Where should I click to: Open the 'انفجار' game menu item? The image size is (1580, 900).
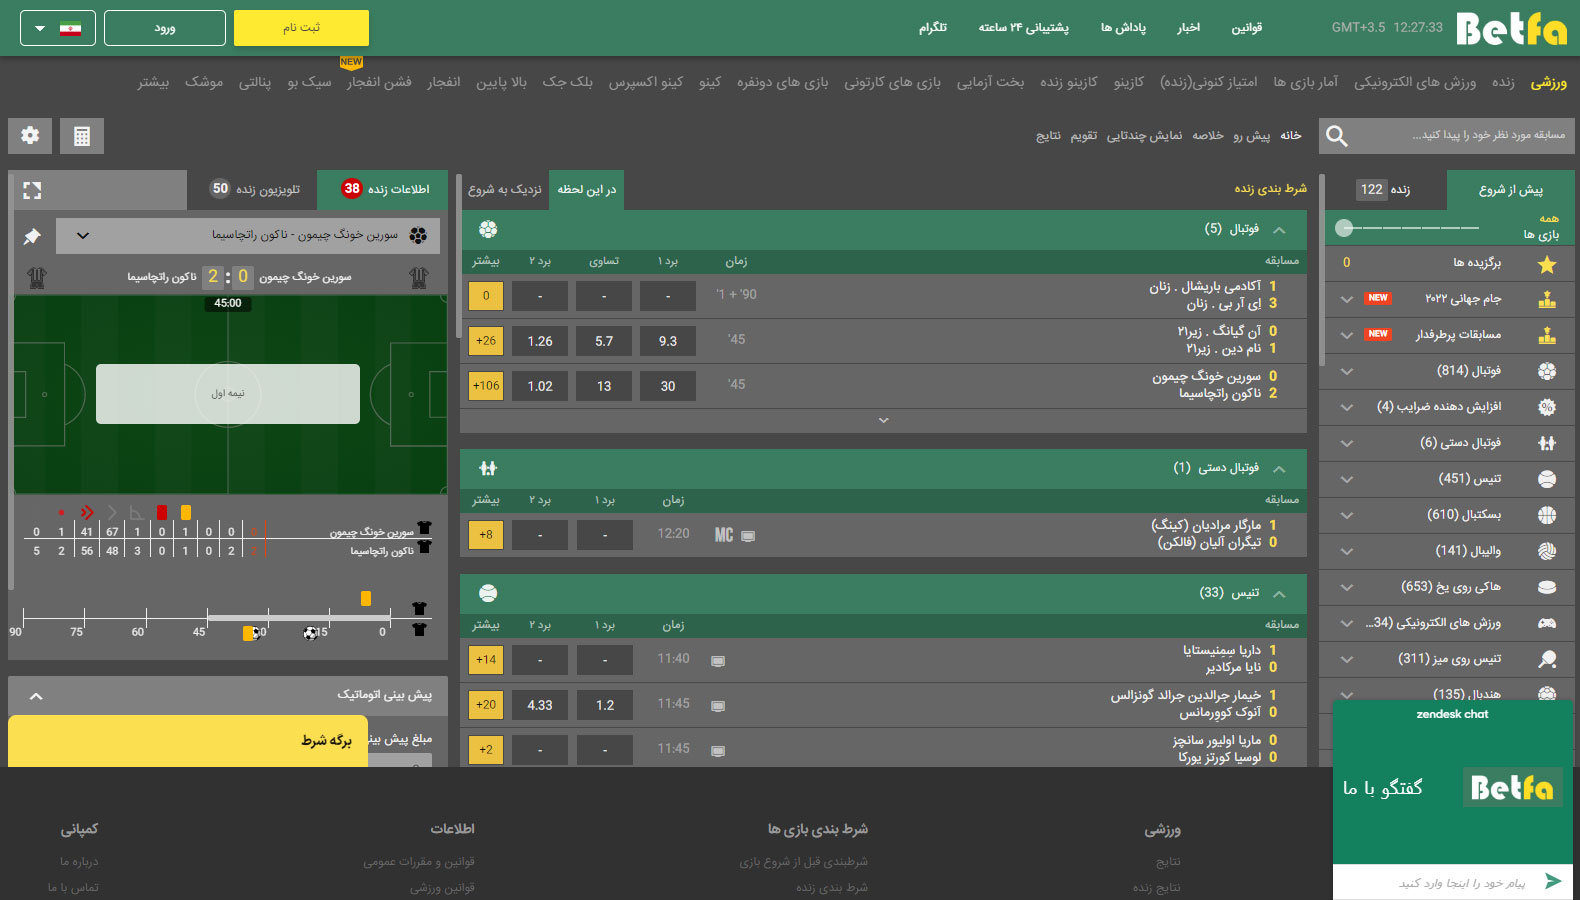click(443, 82)
